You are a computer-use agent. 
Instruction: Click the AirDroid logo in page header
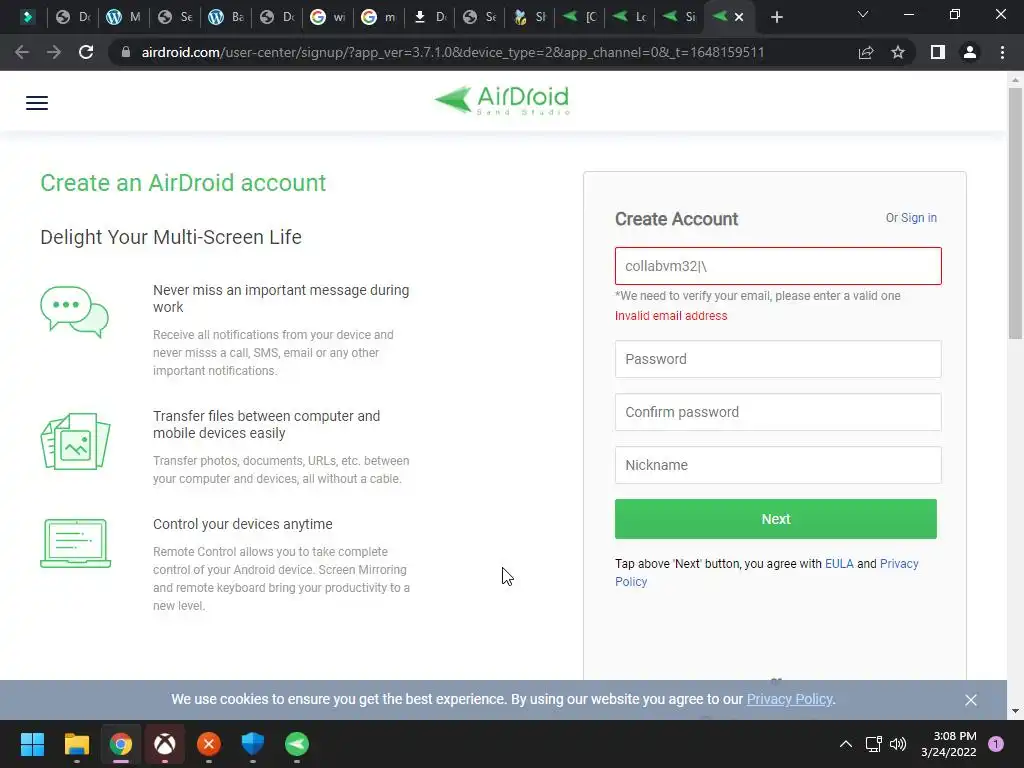502,101
